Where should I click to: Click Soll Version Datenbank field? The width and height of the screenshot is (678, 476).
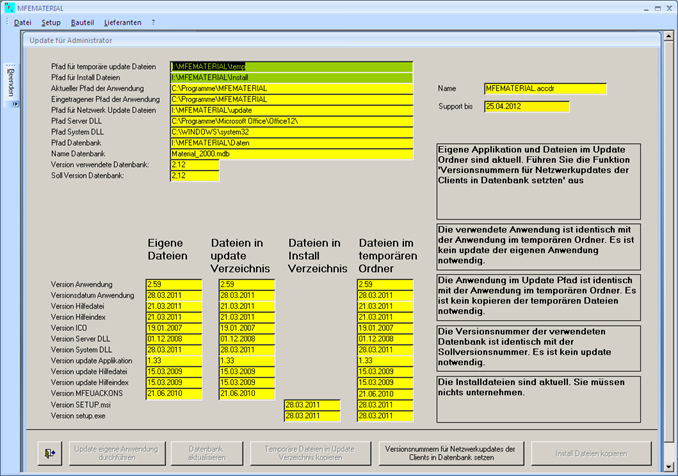pos(195,176)
